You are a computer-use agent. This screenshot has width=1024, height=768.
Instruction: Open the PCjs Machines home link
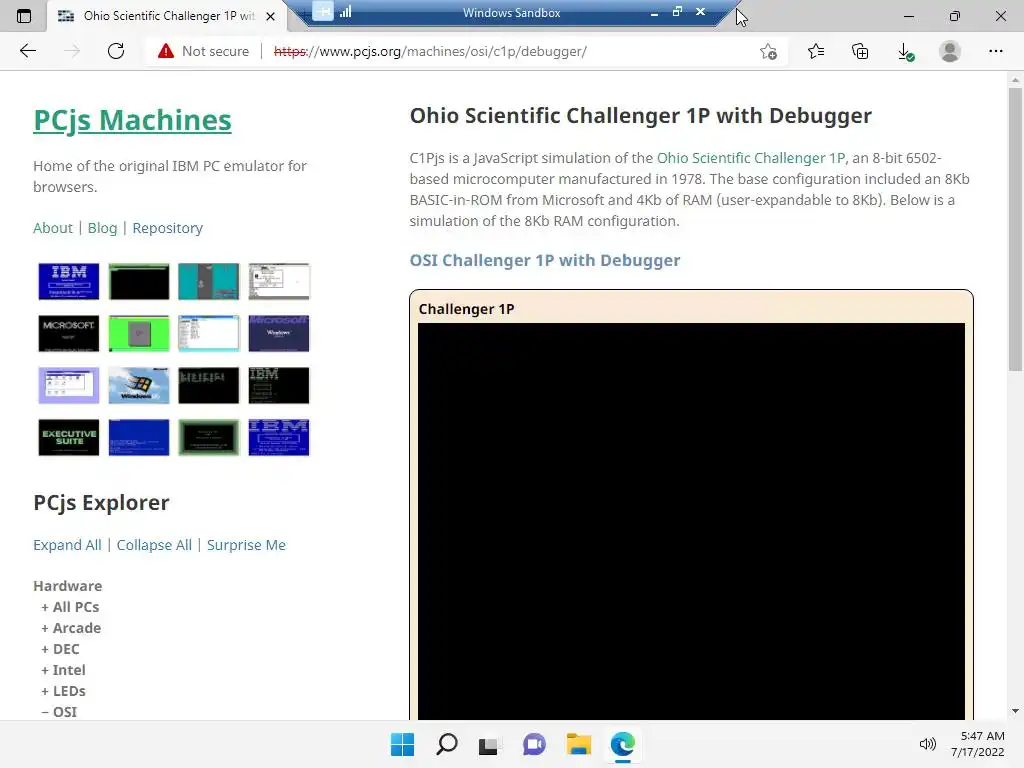pyautogui.click(x=132, y=120)
